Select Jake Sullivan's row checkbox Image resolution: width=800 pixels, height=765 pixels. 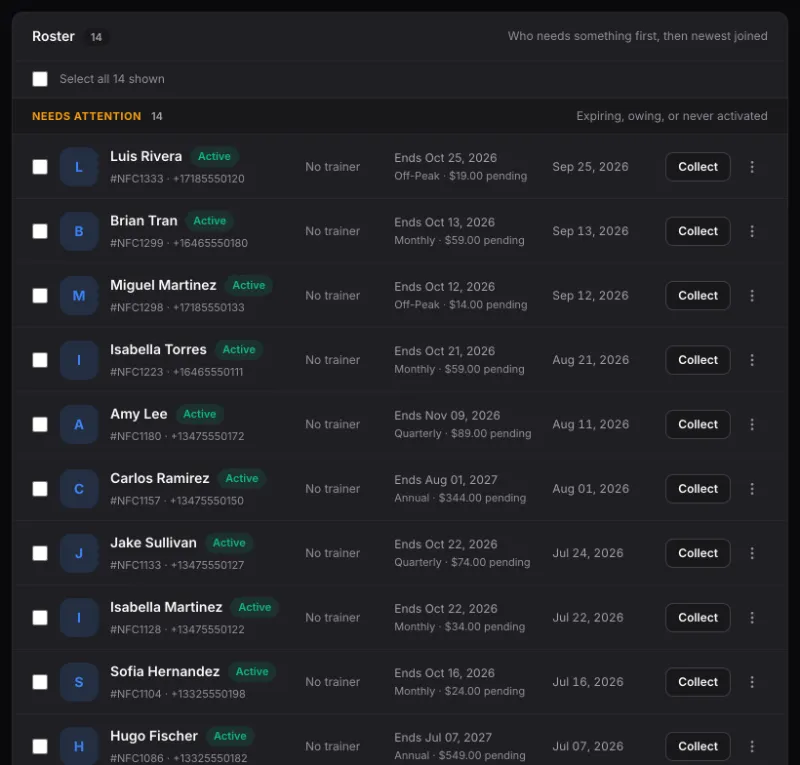pos(40,553)
